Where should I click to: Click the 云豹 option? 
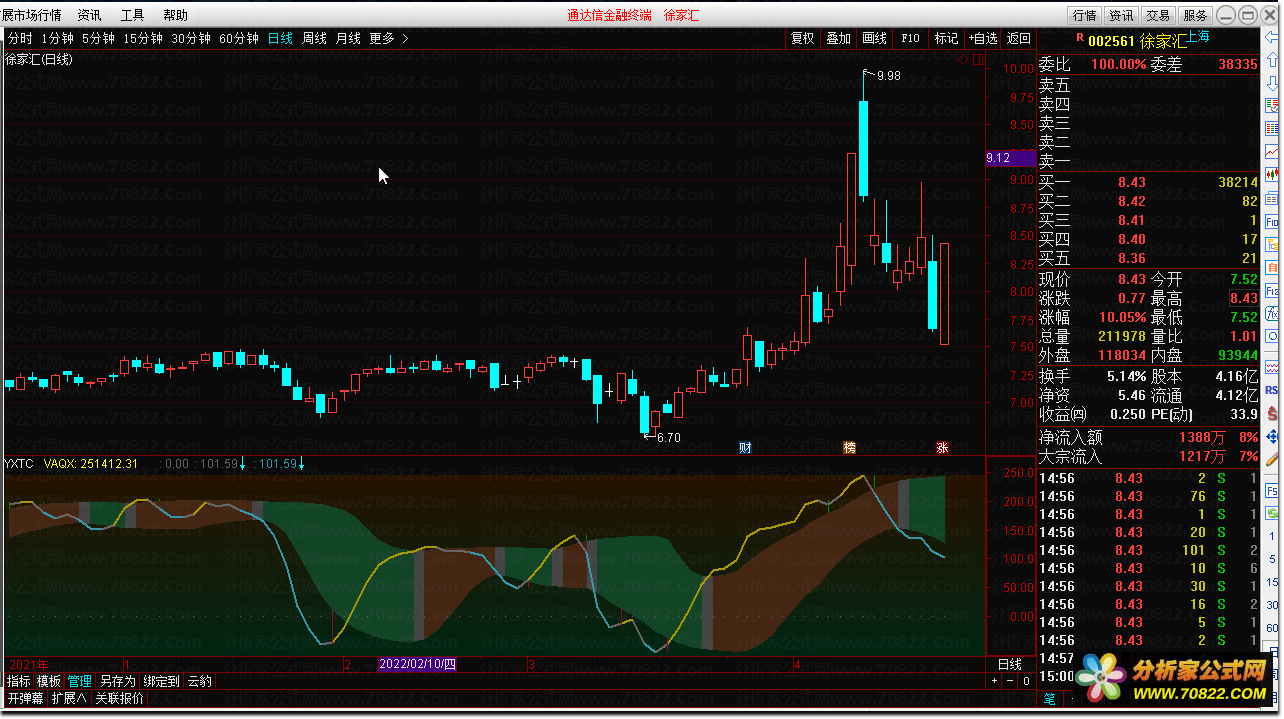(x=200, y=681)
